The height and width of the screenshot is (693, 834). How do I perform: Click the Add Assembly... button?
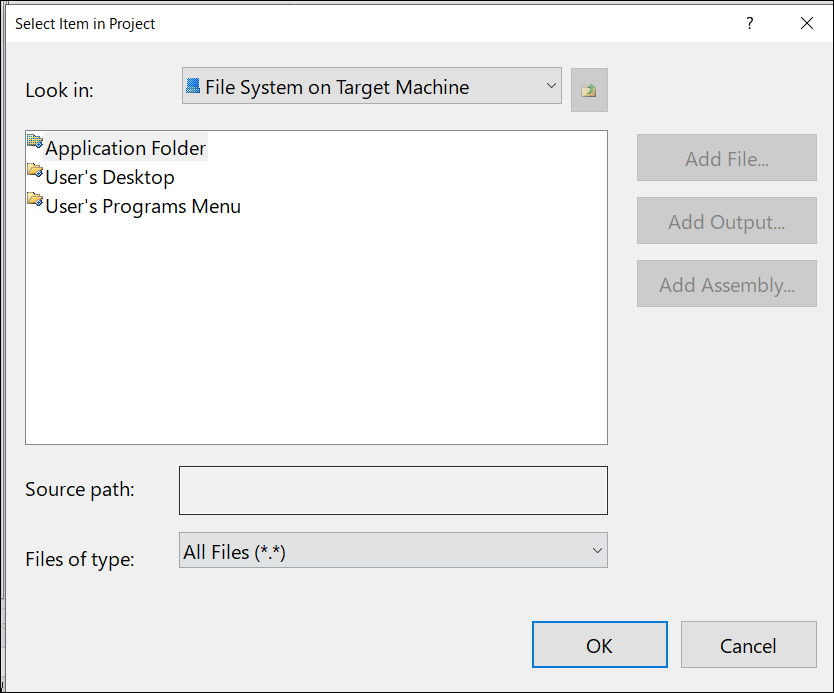point(727,283)
